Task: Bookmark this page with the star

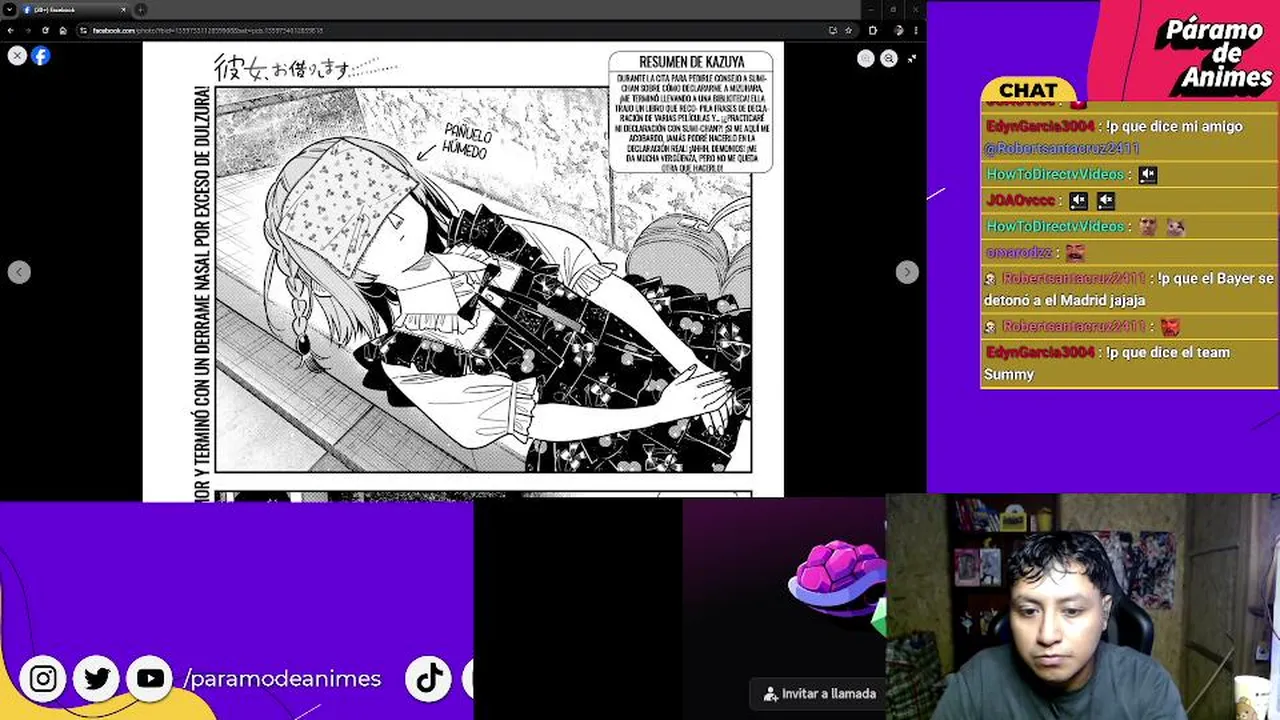Action: (x=849, y=30)
